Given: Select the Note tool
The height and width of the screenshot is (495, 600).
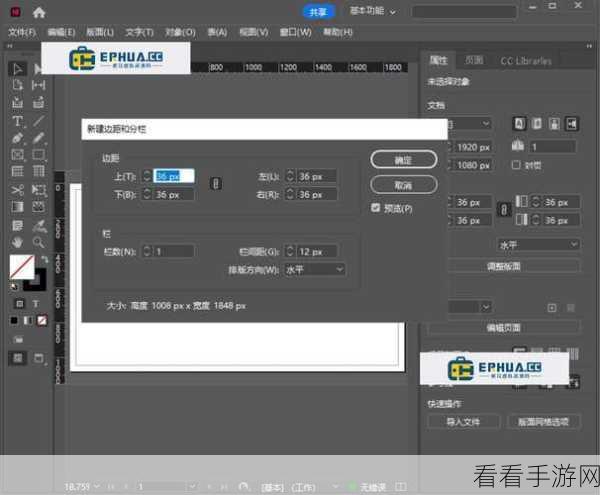Looking at the screenshot, I should [x=17, y=226].
